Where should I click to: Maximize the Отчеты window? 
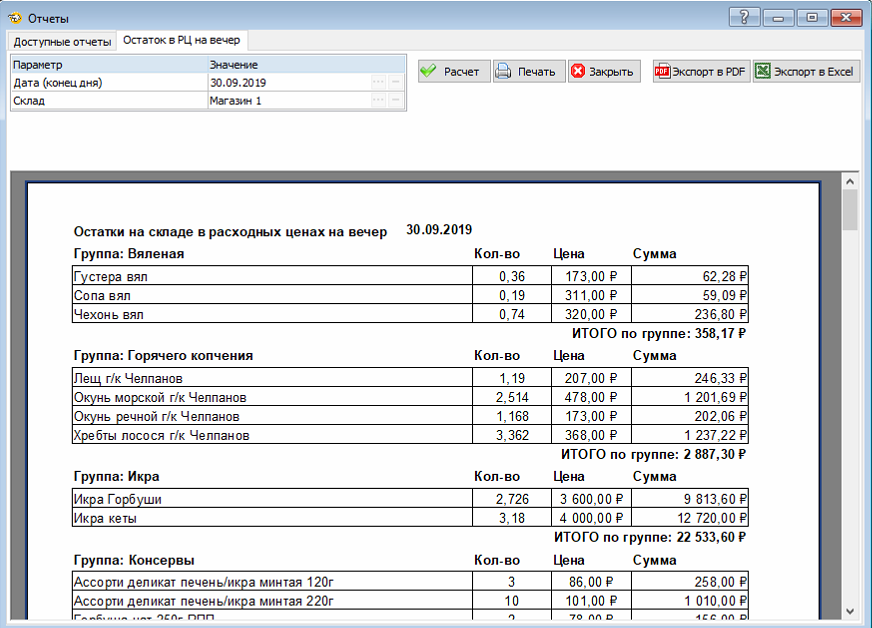pyautogui.click(x=811, y=17)
